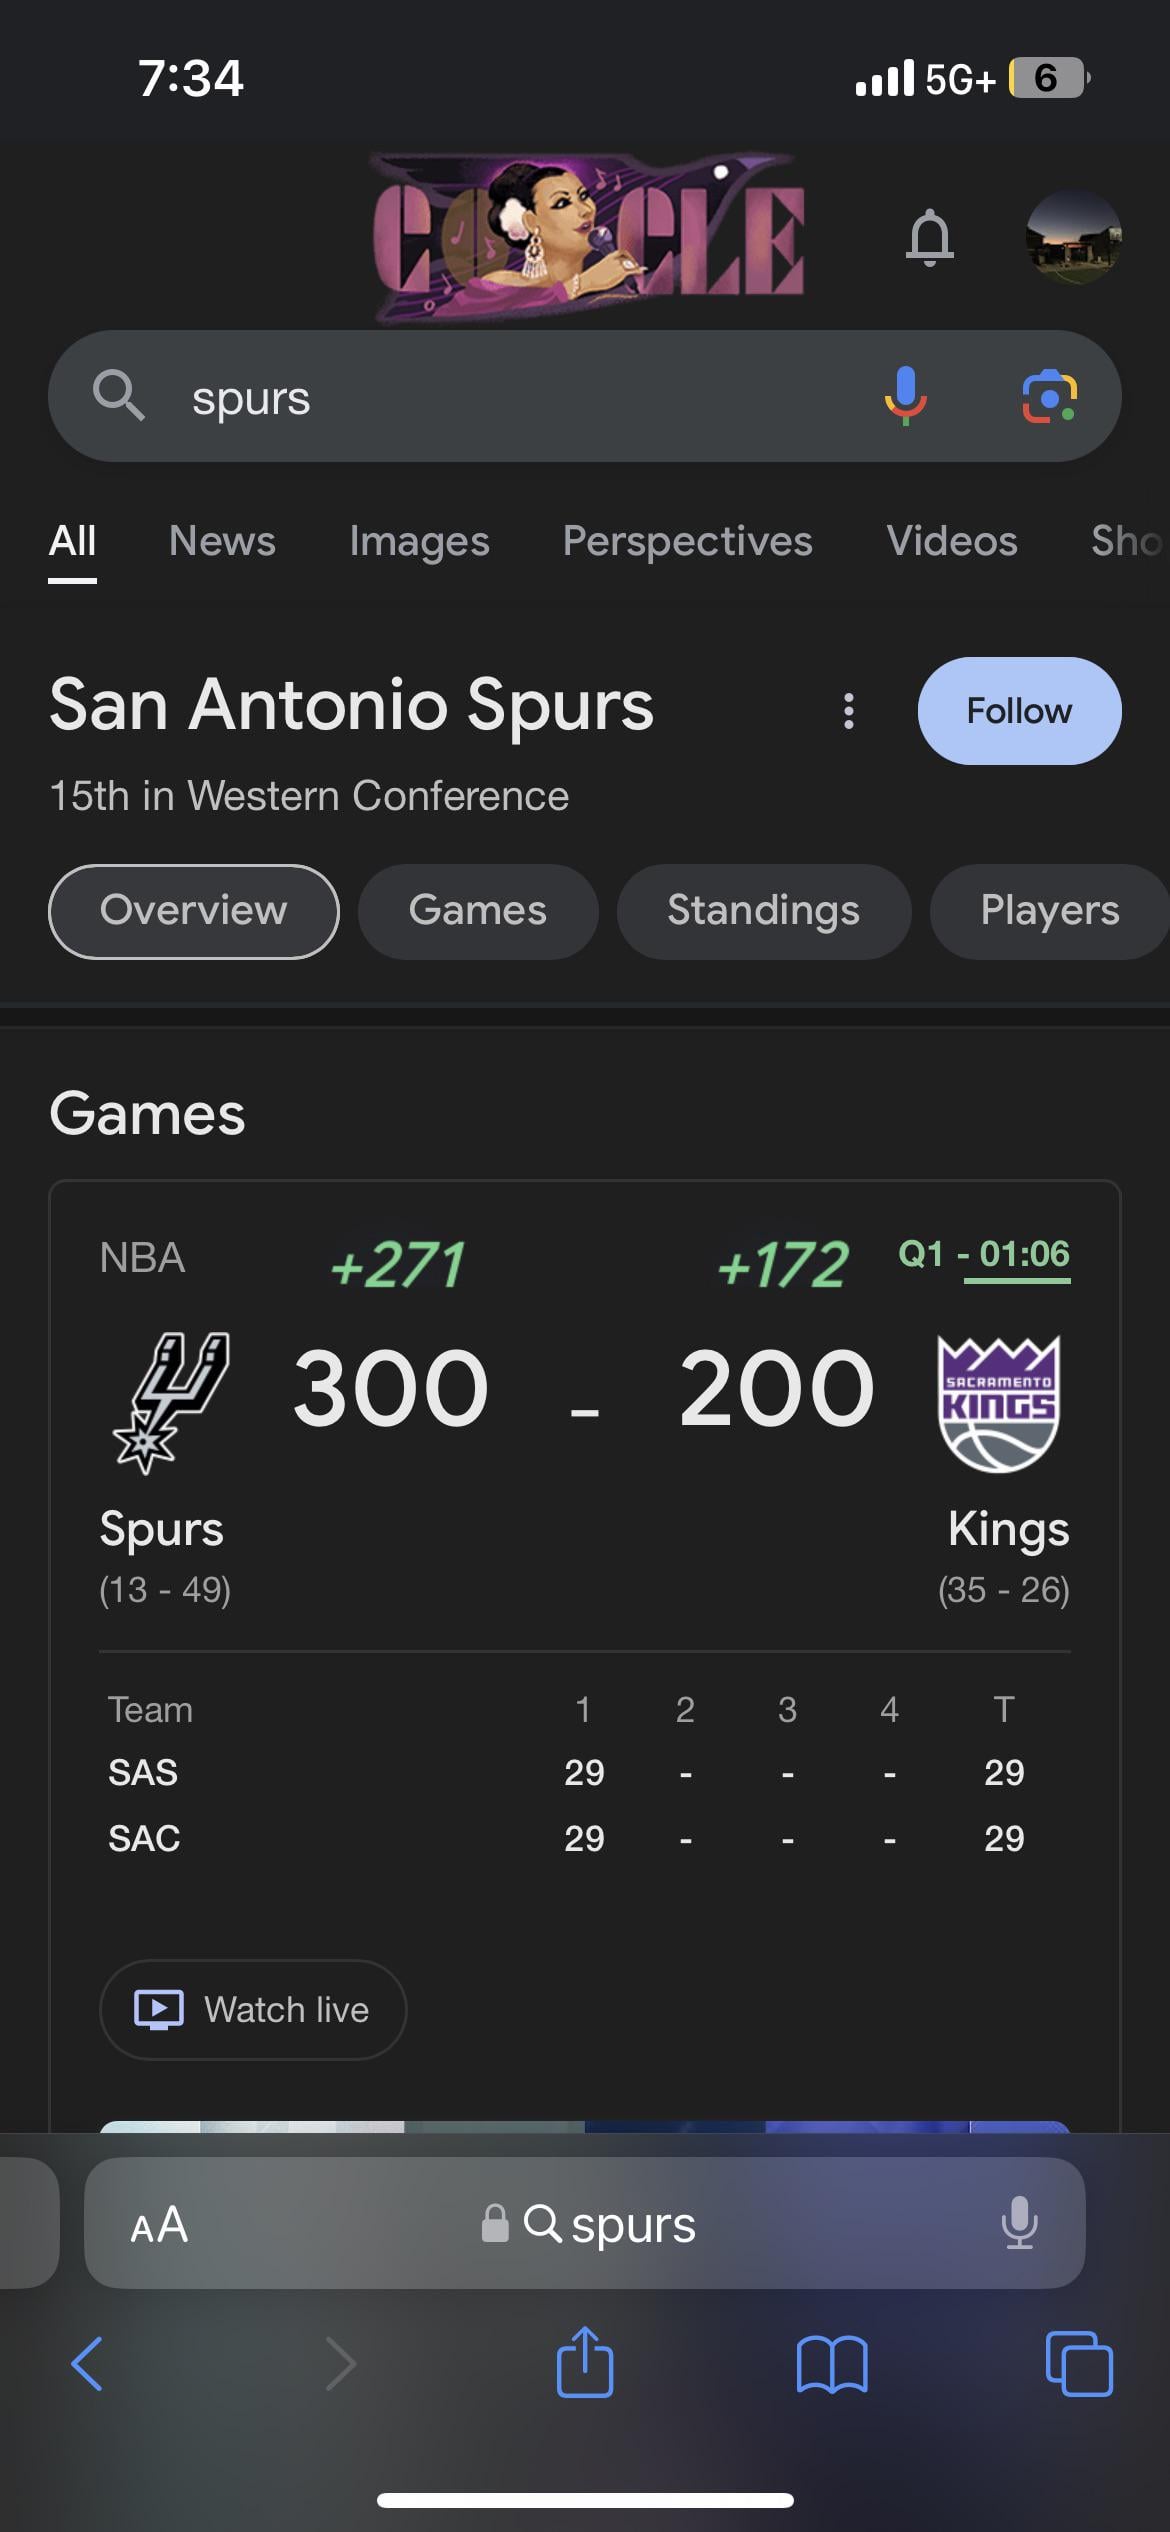Switch to the News search tab

click(x=222, y=541)
